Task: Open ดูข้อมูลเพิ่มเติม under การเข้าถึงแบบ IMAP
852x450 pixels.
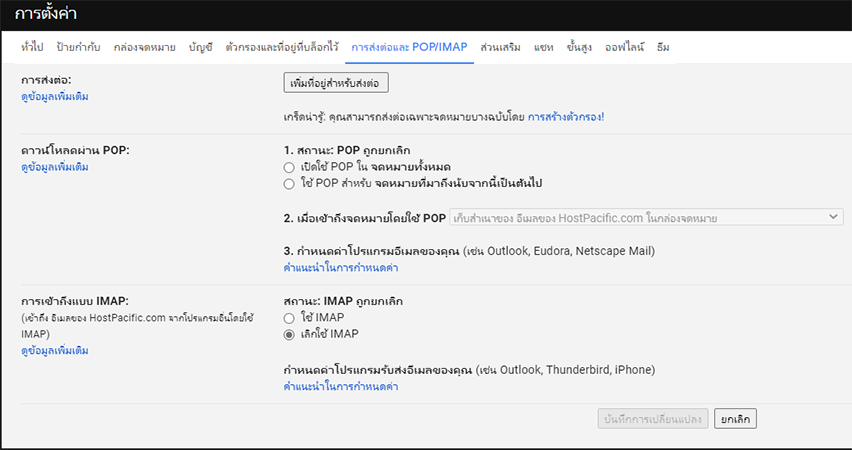Action: click(x=54, y=351)
